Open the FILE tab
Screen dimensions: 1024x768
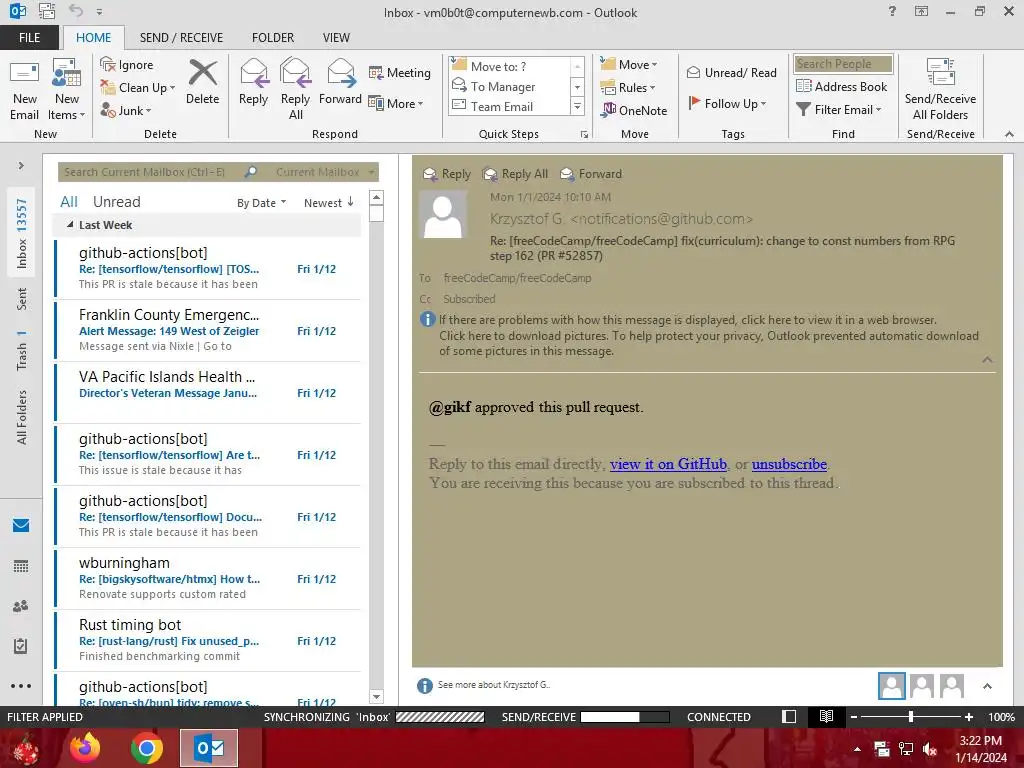click(x=29, y=37)
